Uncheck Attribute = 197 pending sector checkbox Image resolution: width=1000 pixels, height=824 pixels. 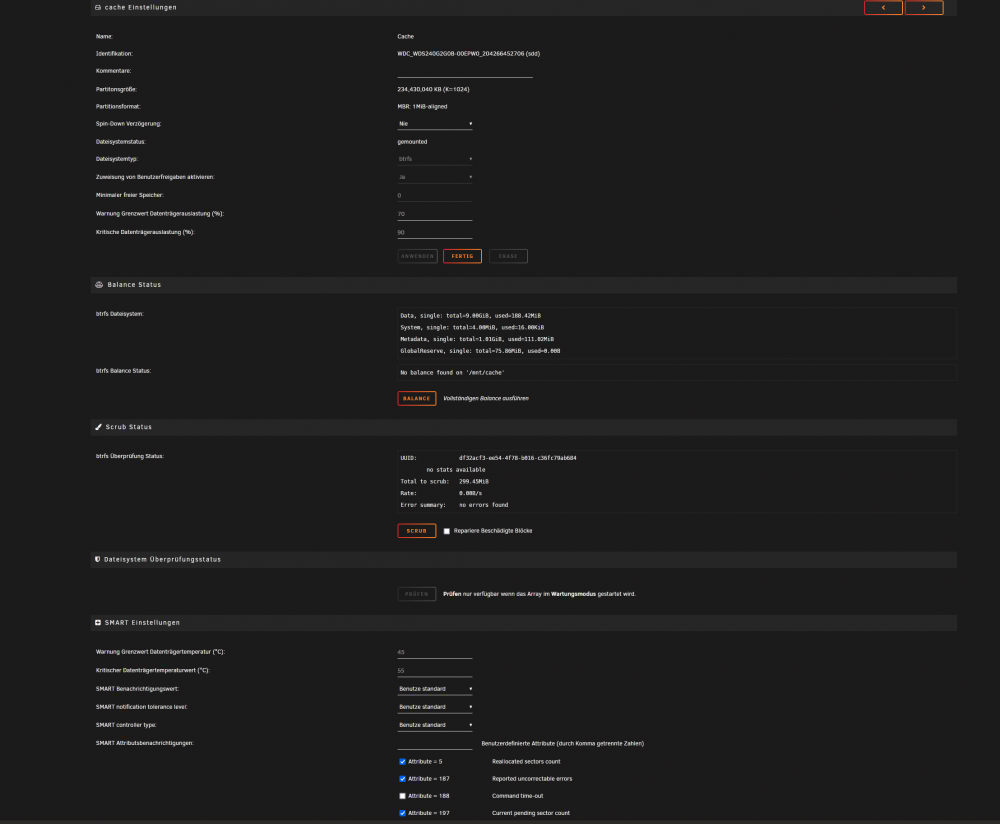(402, 813)
